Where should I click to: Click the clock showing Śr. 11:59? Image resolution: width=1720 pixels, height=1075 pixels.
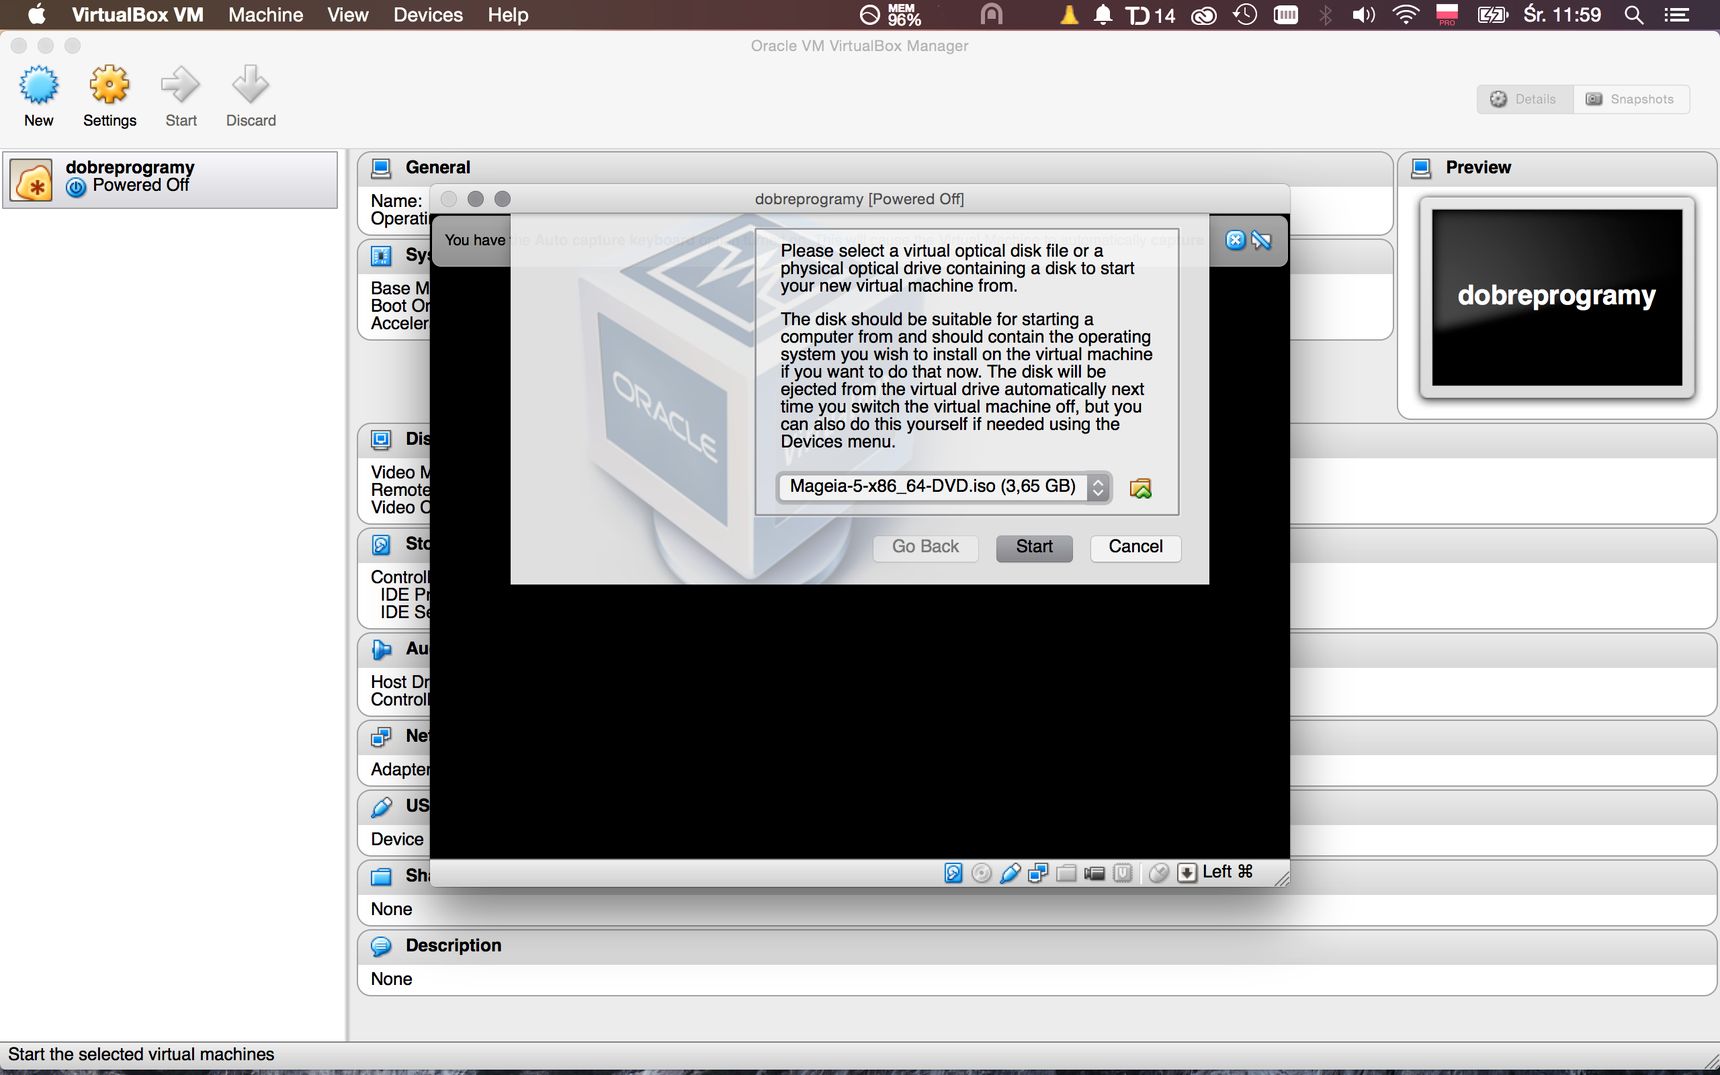pos(1562,15)
